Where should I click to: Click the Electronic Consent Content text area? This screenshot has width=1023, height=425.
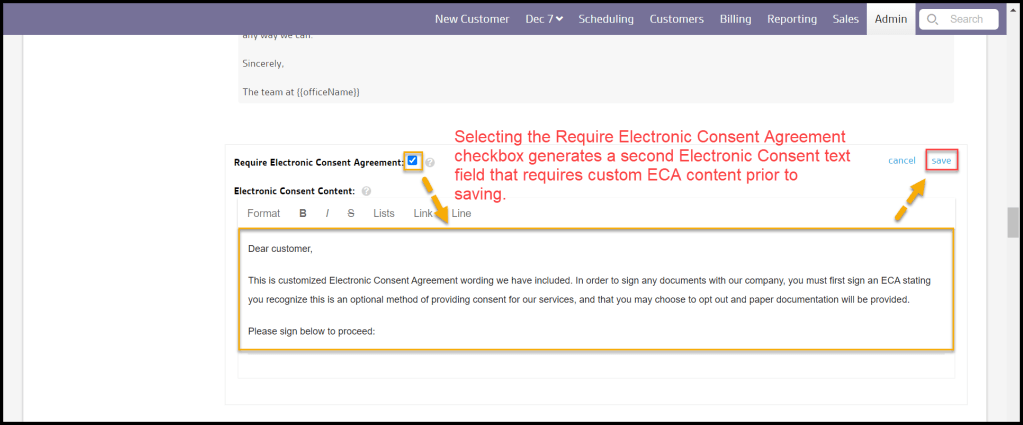point(595,290)
